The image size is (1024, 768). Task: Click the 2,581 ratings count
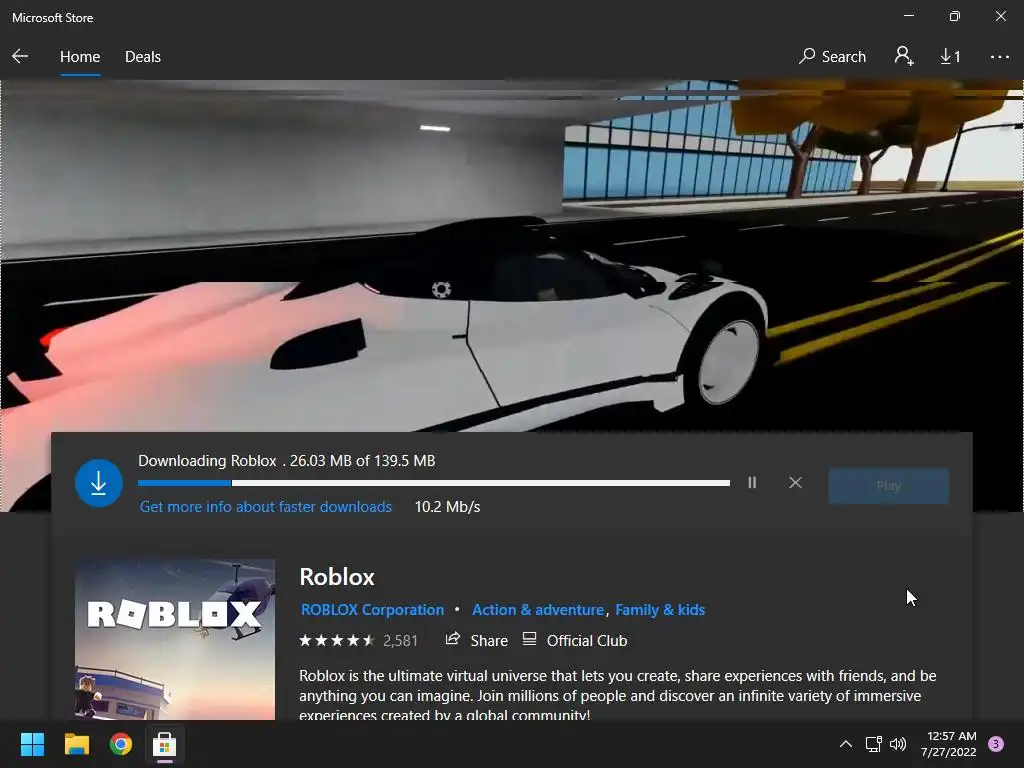click(400, 641)
